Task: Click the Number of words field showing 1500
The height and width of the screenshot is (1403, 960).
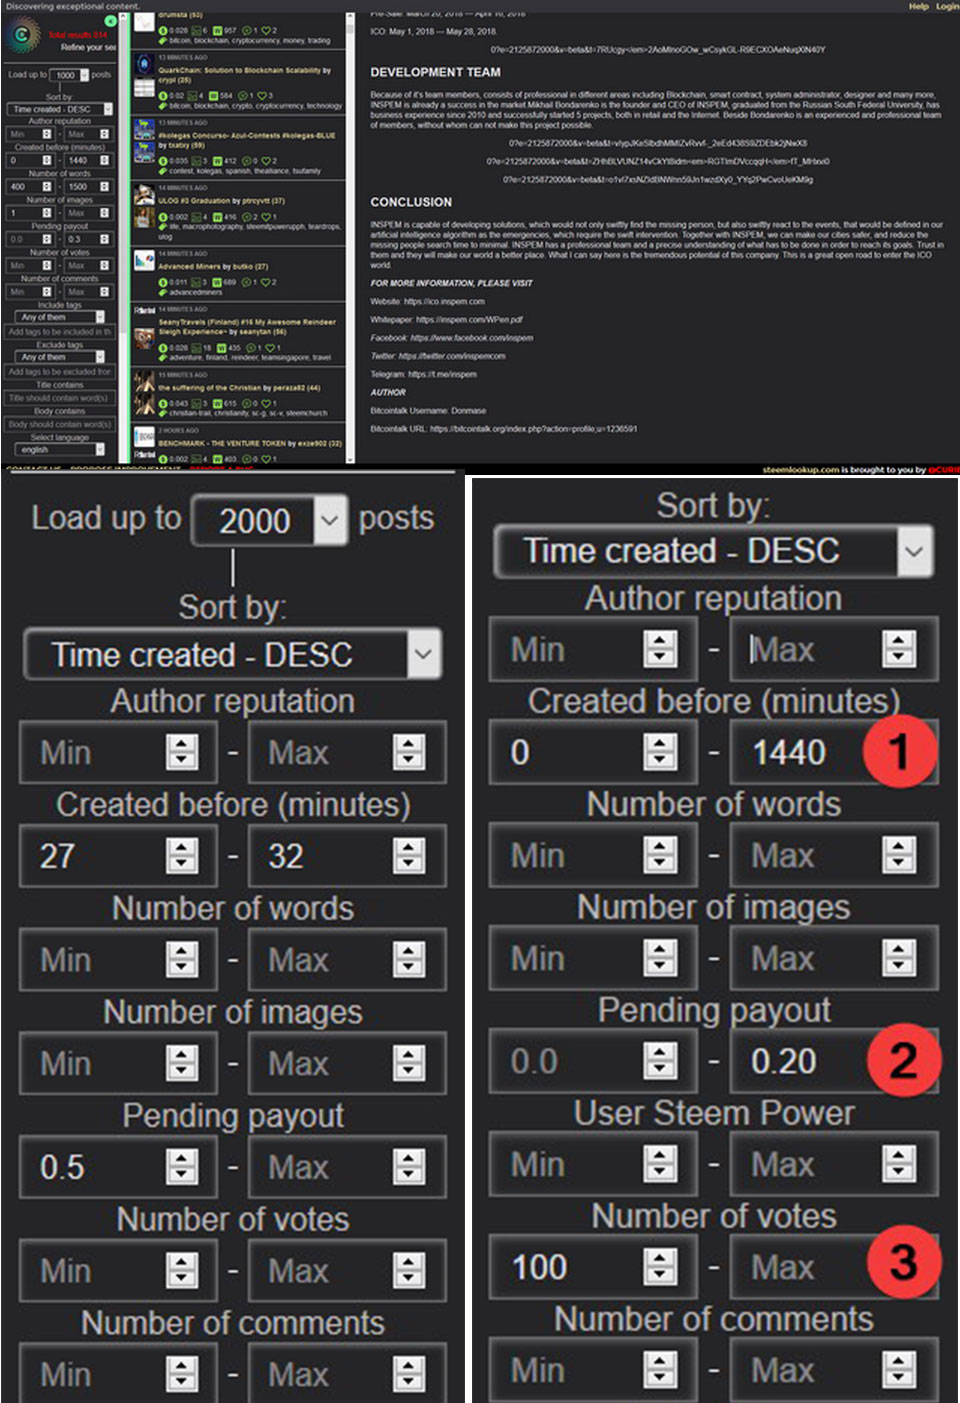Action: (x=88, y=186)
